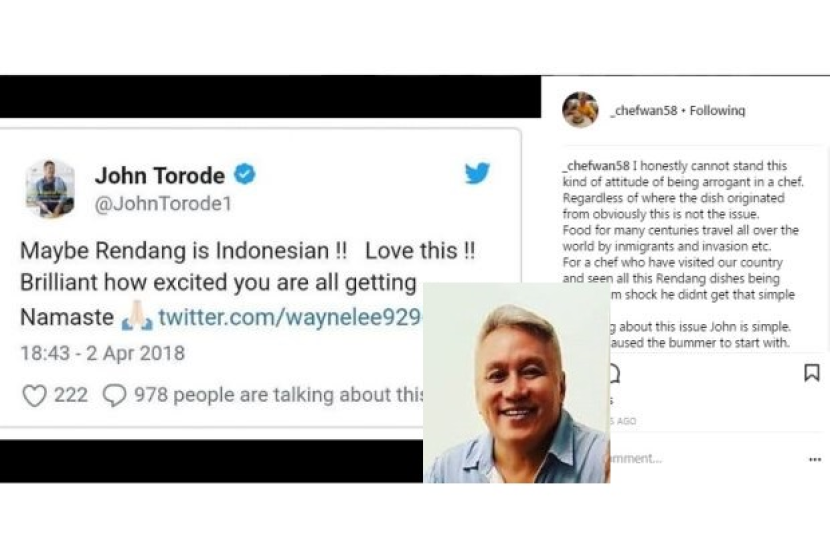
Task: Toggle the Following button
Action: click(x=717, y=111)
